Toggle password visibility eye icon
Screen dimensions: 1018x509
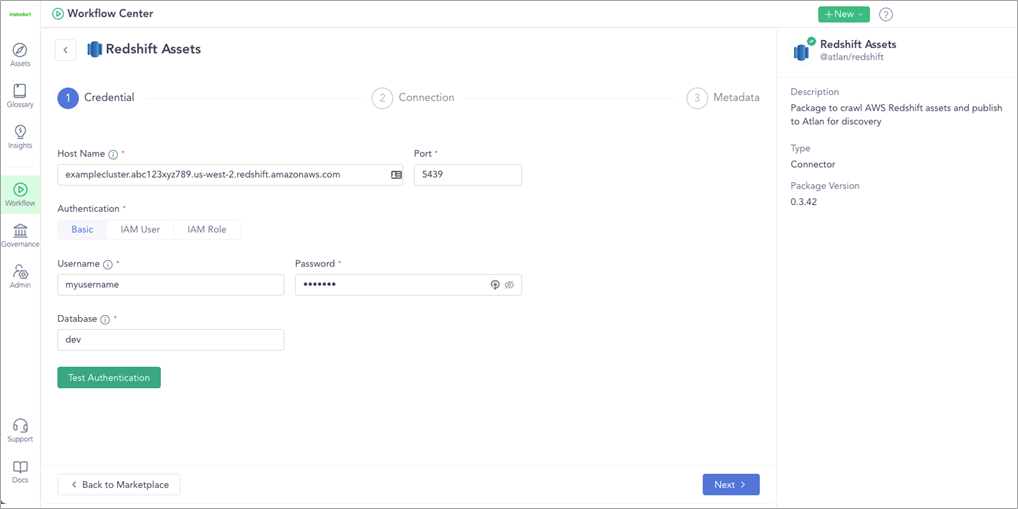pyautogui.click(x=509, y=284)
